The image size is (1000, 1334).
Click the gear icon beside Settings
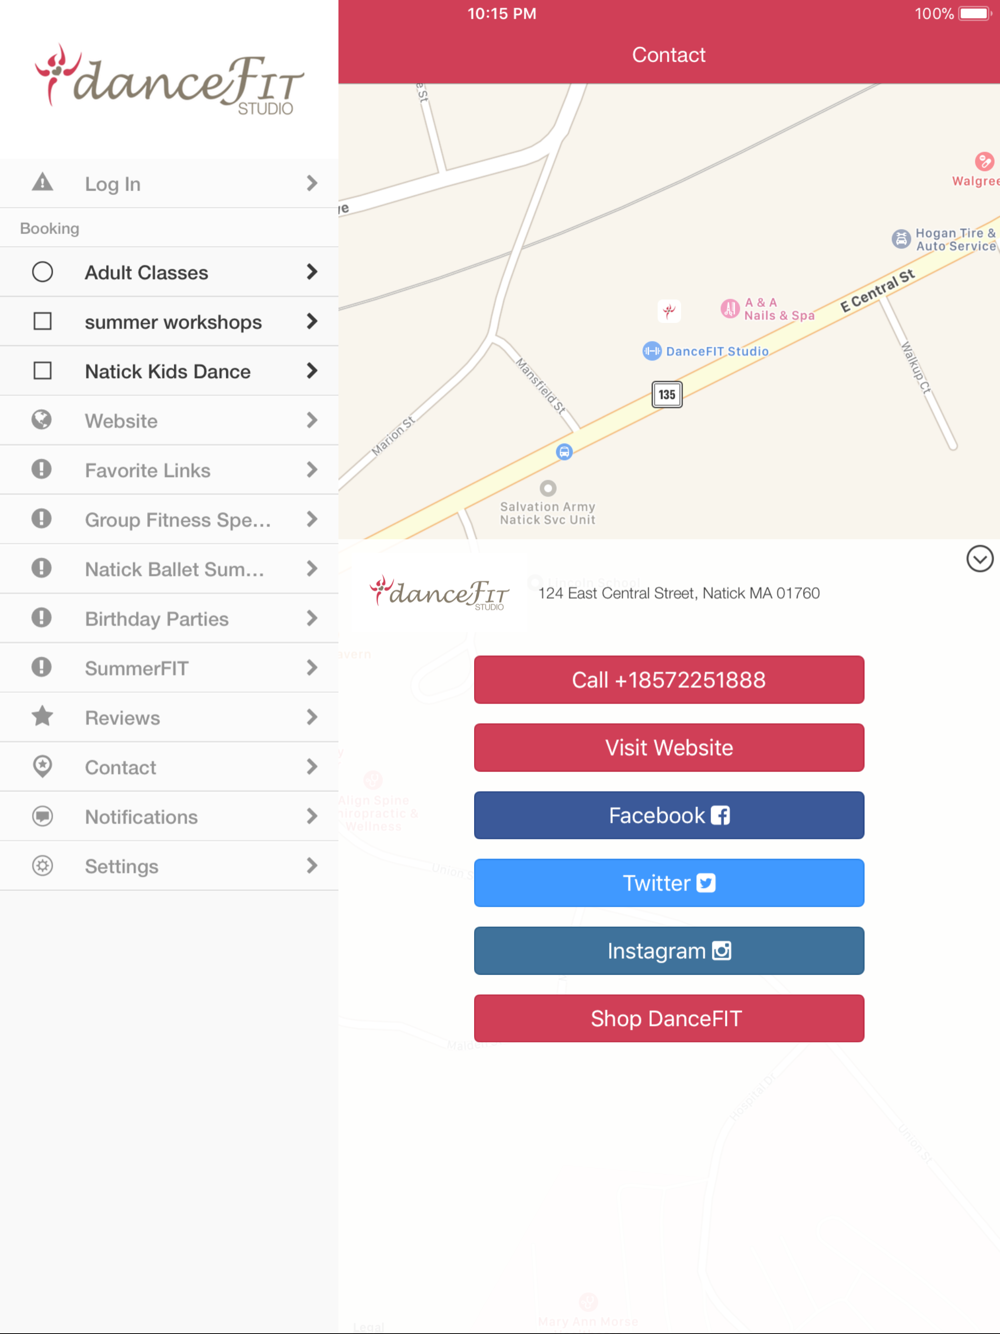point(42,866)
